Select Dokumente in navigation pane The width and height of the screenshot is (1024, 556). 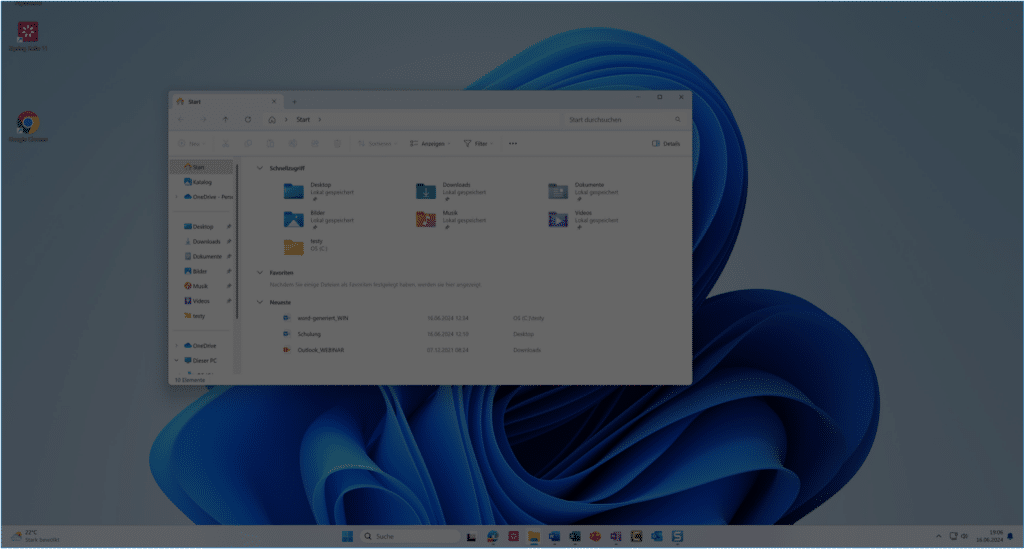click(202, 256)
